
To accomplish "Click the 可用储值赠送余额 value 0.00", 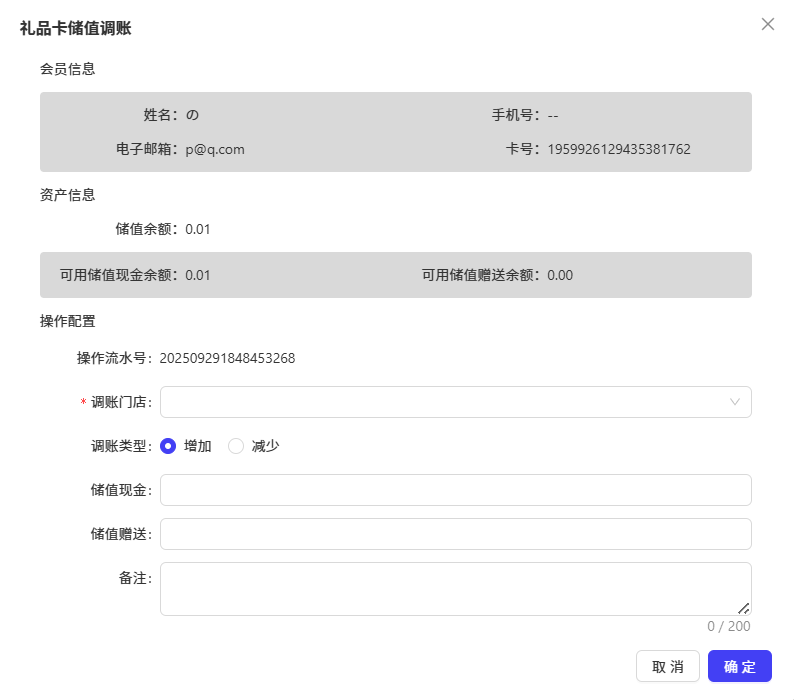I will point(560,276).
